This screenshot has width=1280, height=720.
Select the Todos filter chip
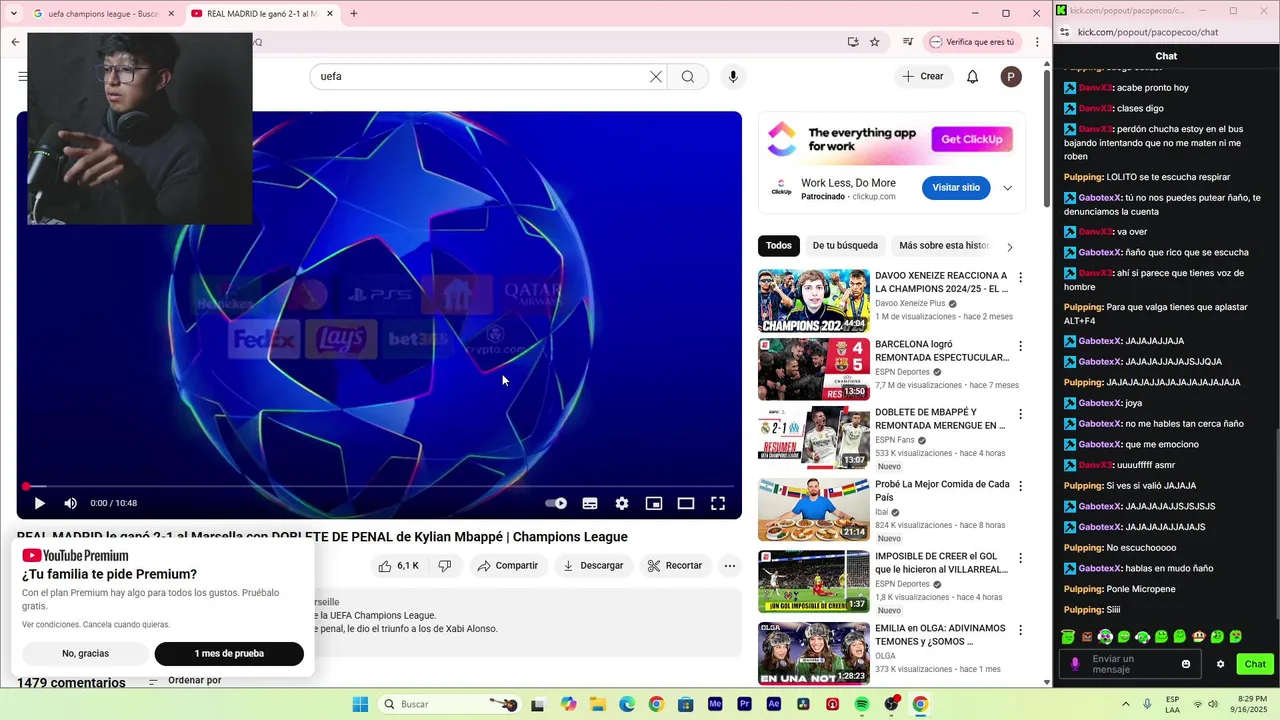click(x=779, y=246)
